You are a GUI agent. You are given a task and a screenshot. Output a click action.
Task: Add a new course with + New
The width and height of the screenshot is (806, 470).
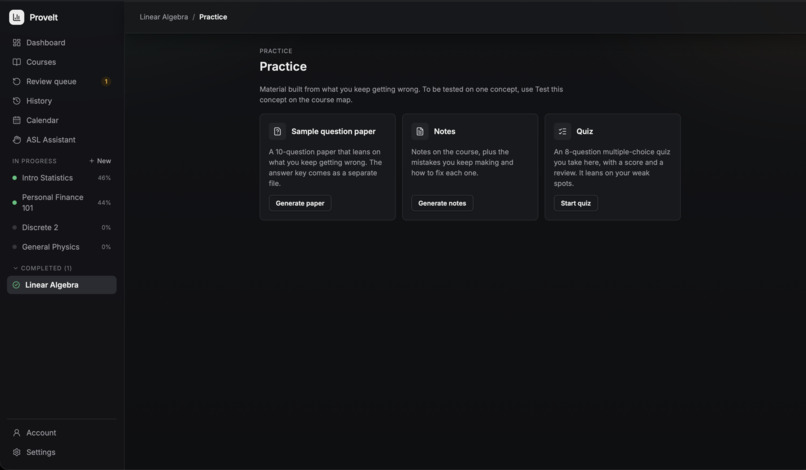tap(100, 161)
